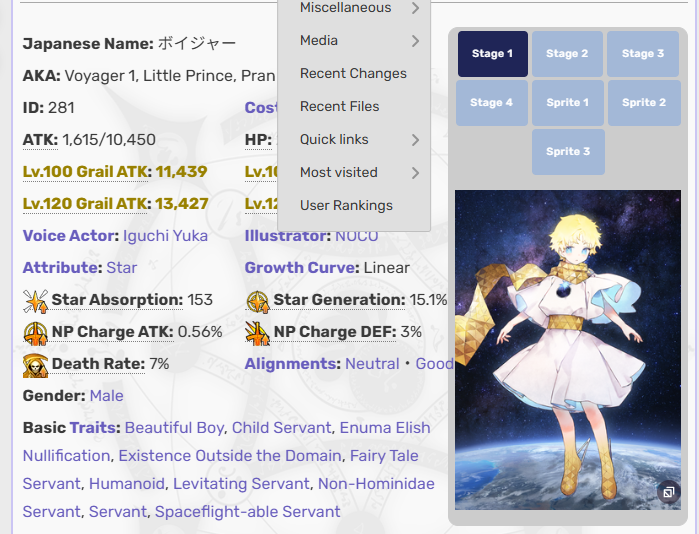Click the NP Charge ATK icon

point(35,332)
